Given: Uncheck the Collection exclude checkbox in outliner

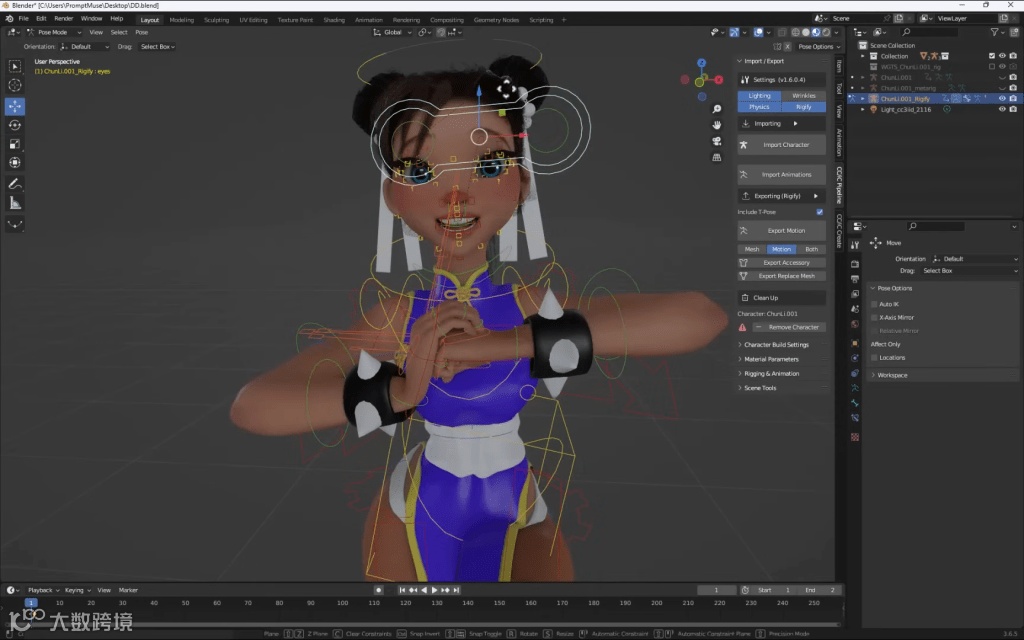Looking at the screenshot, I should [992, 56].
